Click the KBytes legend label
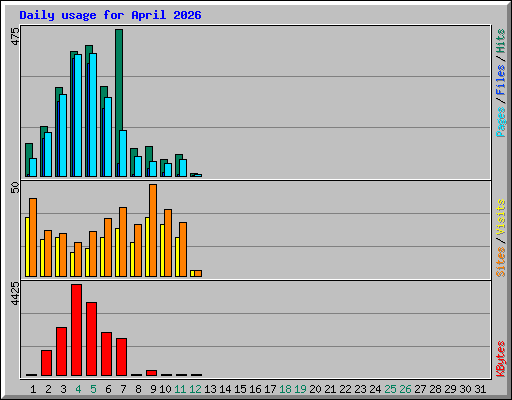 tap(501, 359)
